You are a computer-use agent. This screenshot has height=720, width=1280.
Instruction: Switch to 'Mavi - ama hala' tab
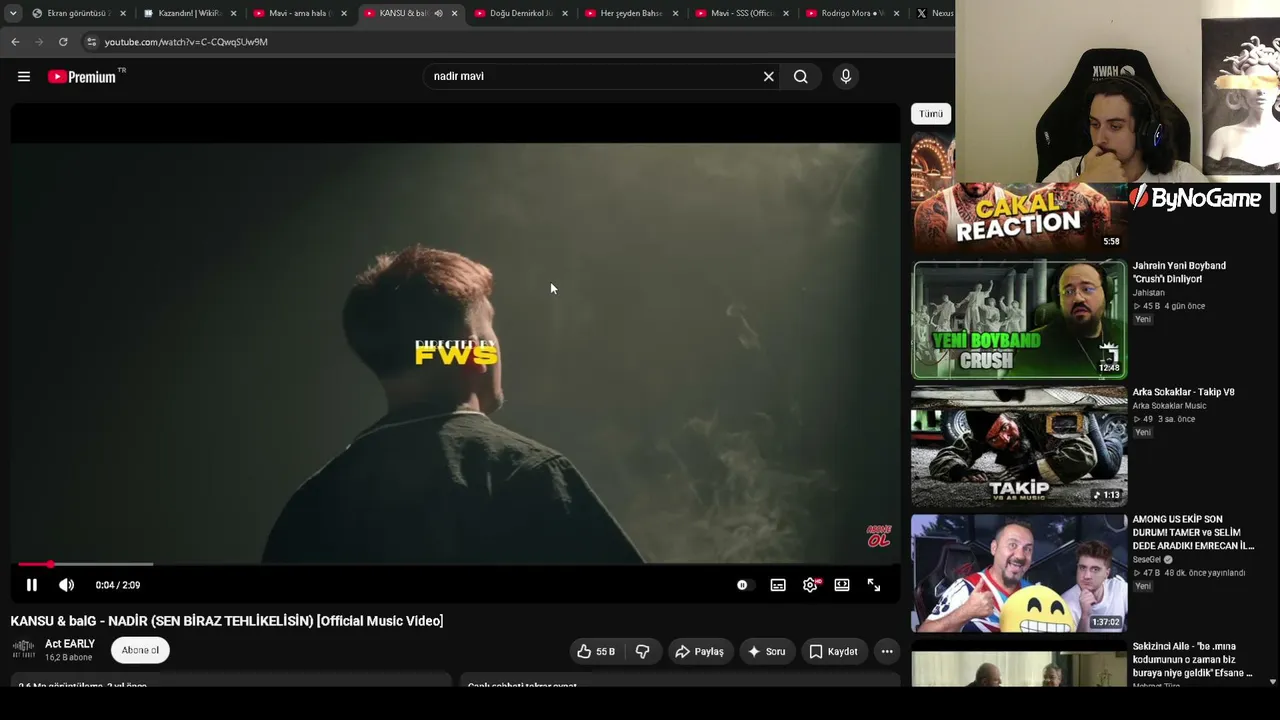(297, 13)
